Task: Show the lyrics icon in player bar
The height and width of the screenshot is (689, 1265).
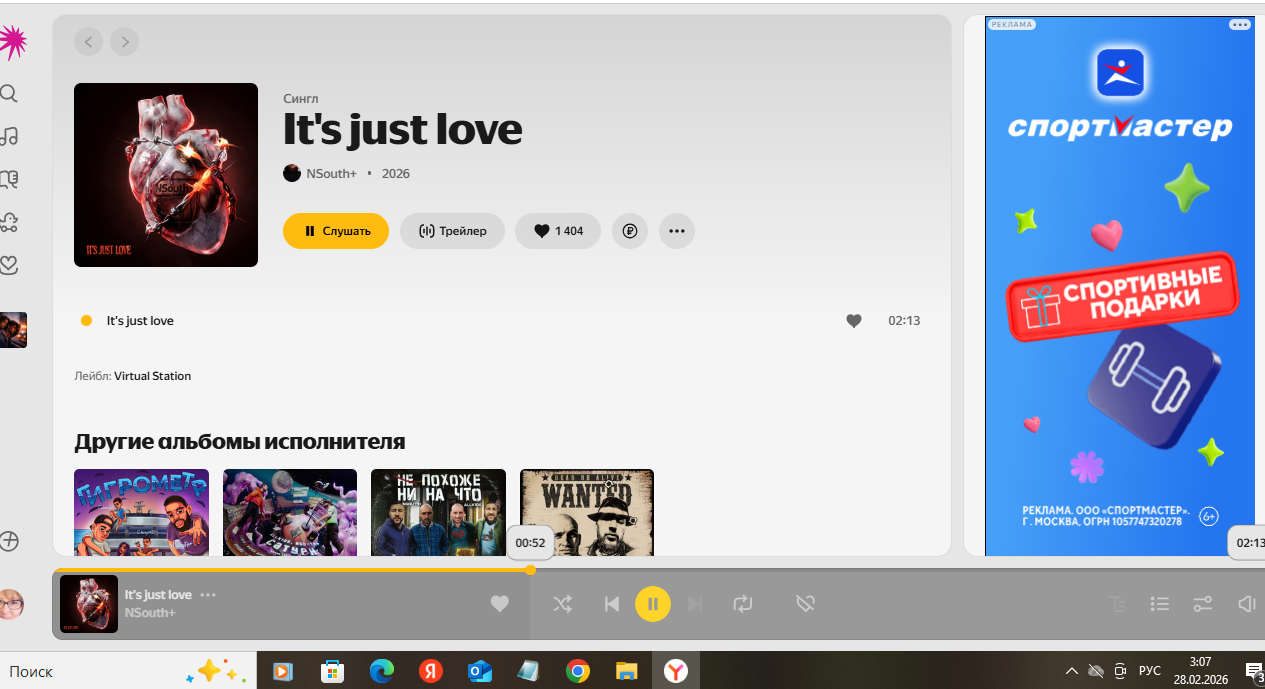Action: (x=1117, y=603)
